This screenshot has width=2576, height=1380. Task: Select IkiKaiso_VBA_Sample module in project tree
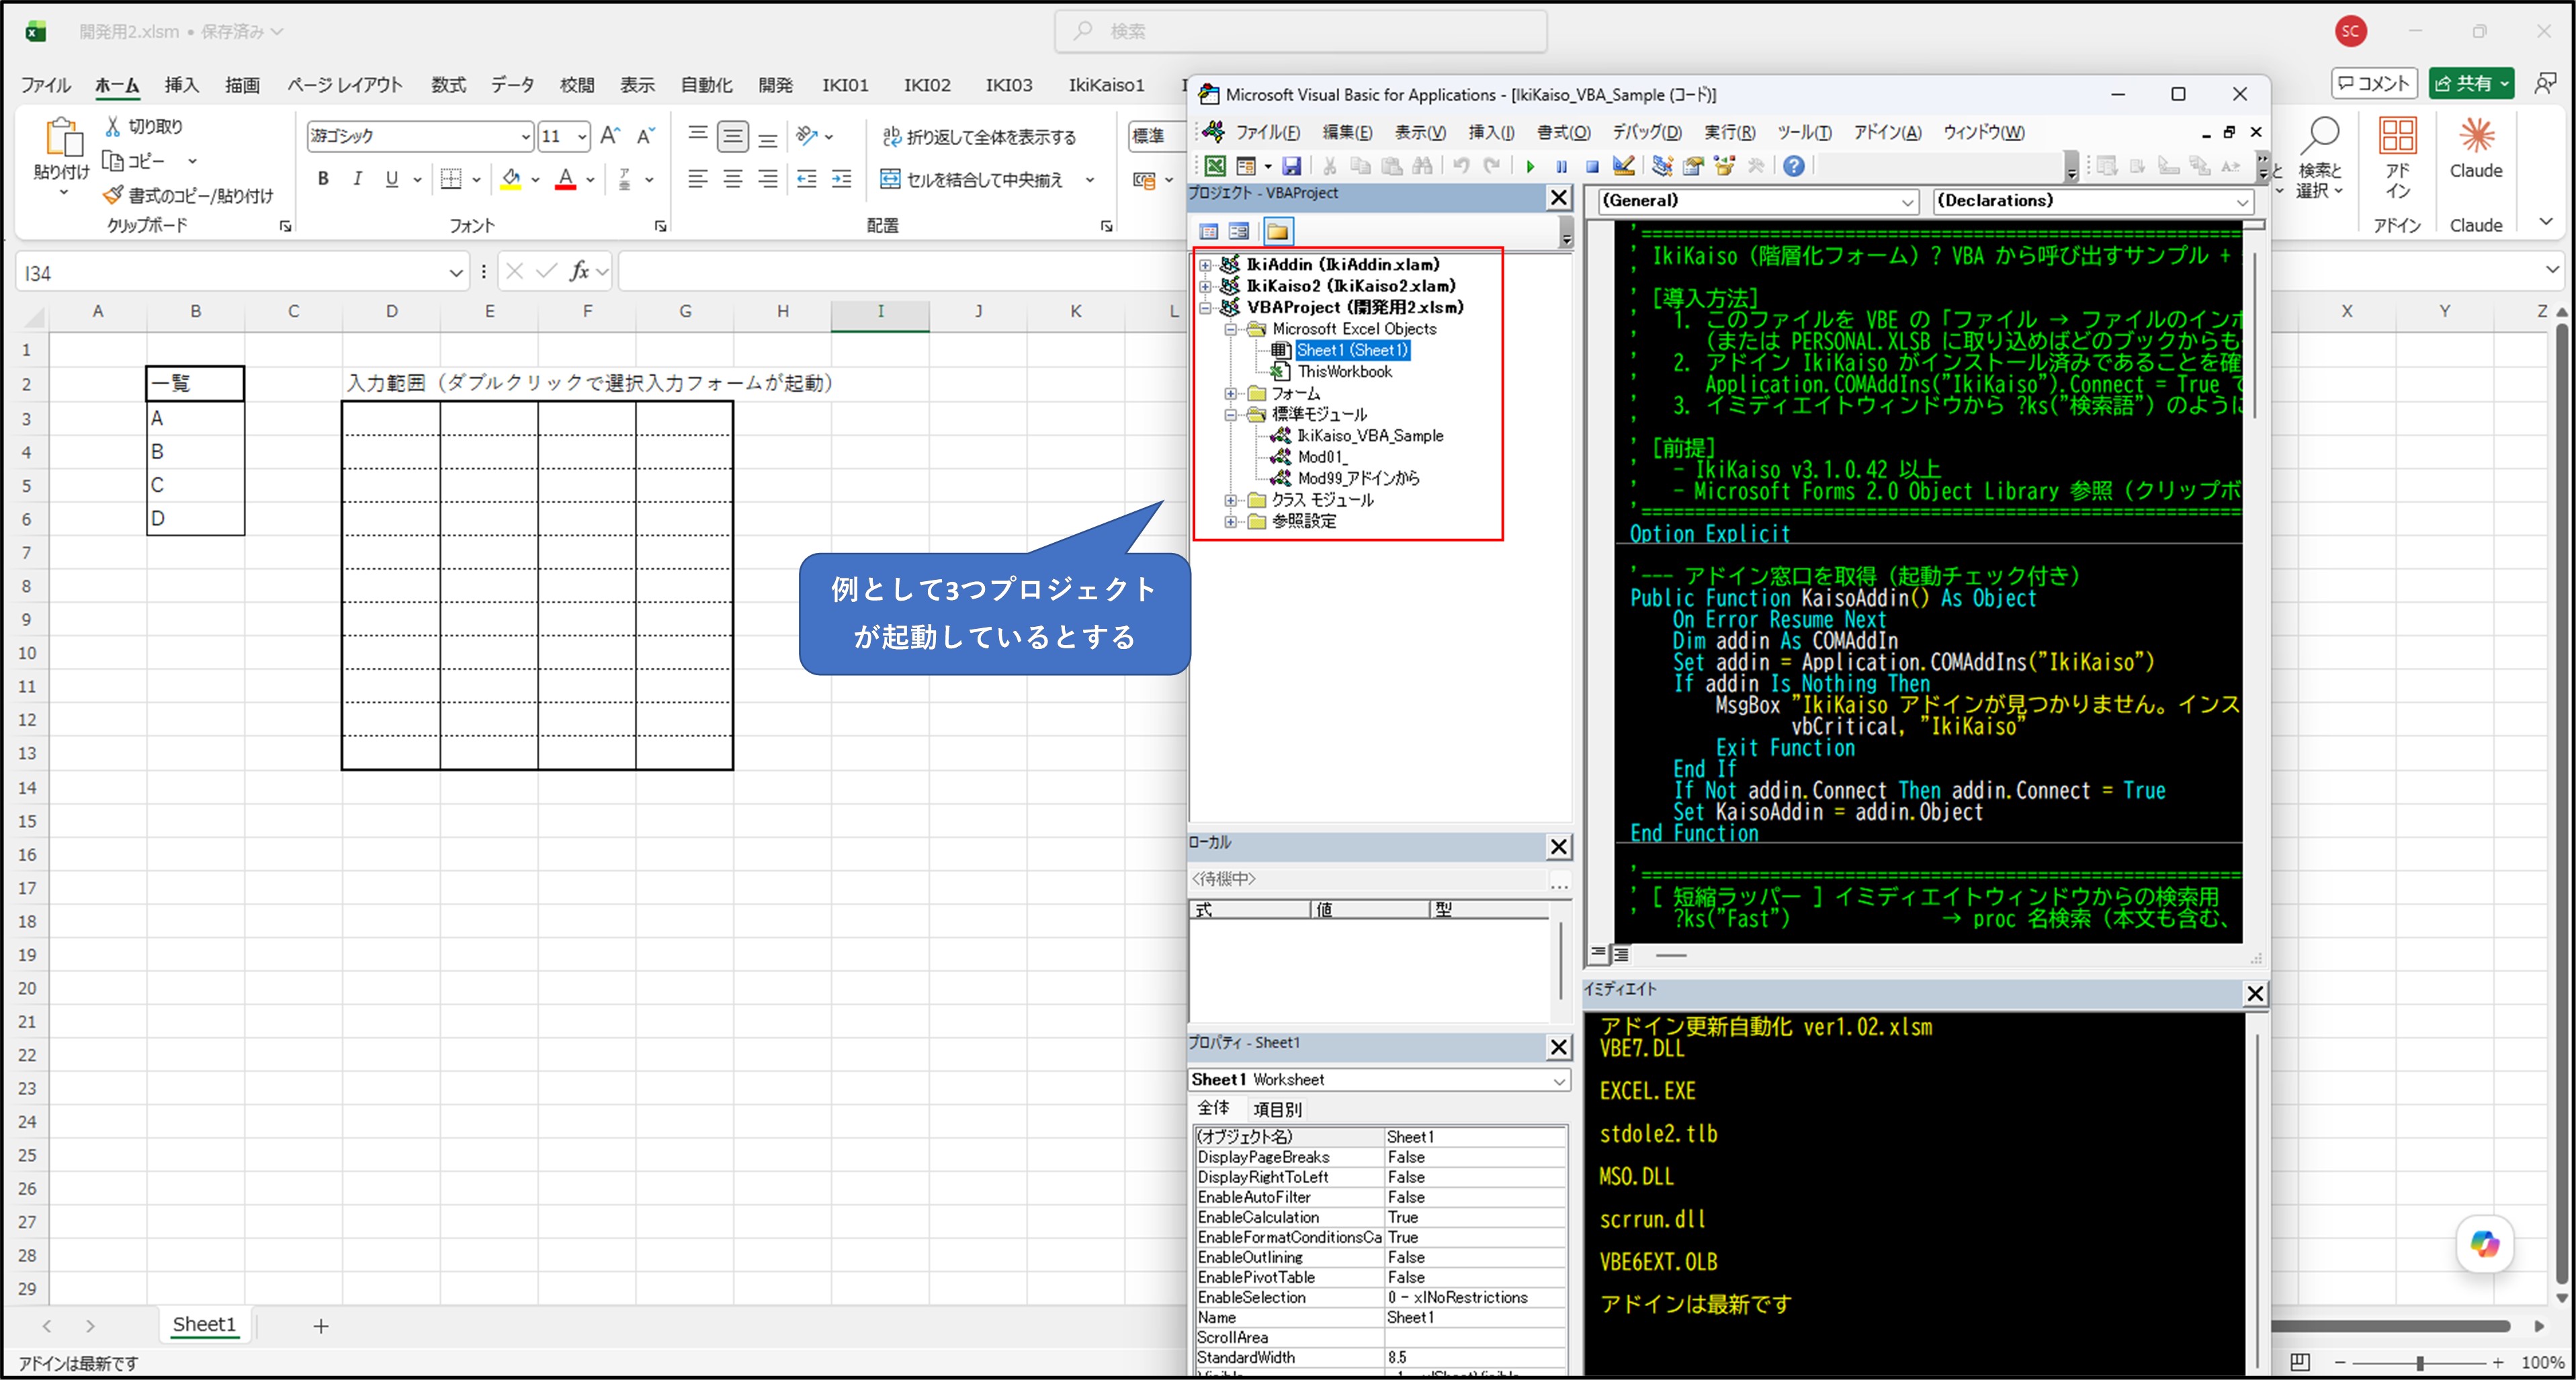(1370, 436)
